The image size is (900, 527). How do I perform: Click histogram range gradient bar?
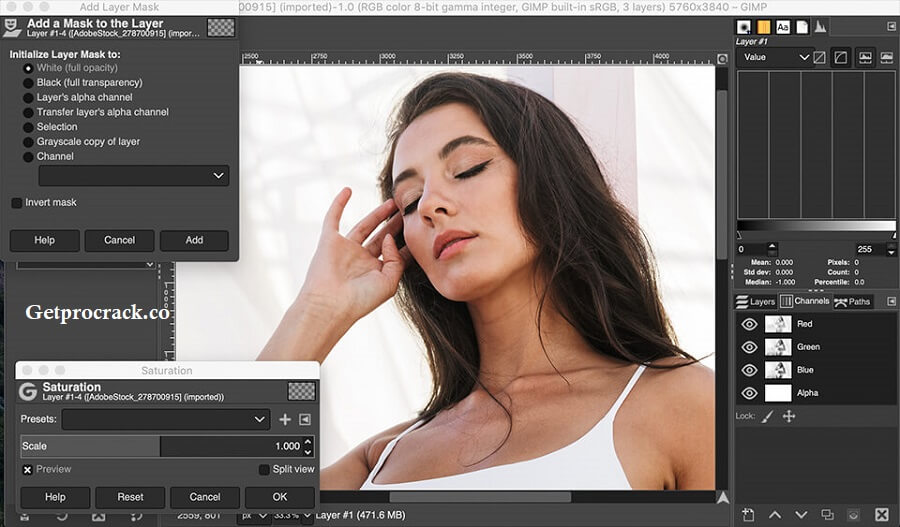(x=816, y=226)
